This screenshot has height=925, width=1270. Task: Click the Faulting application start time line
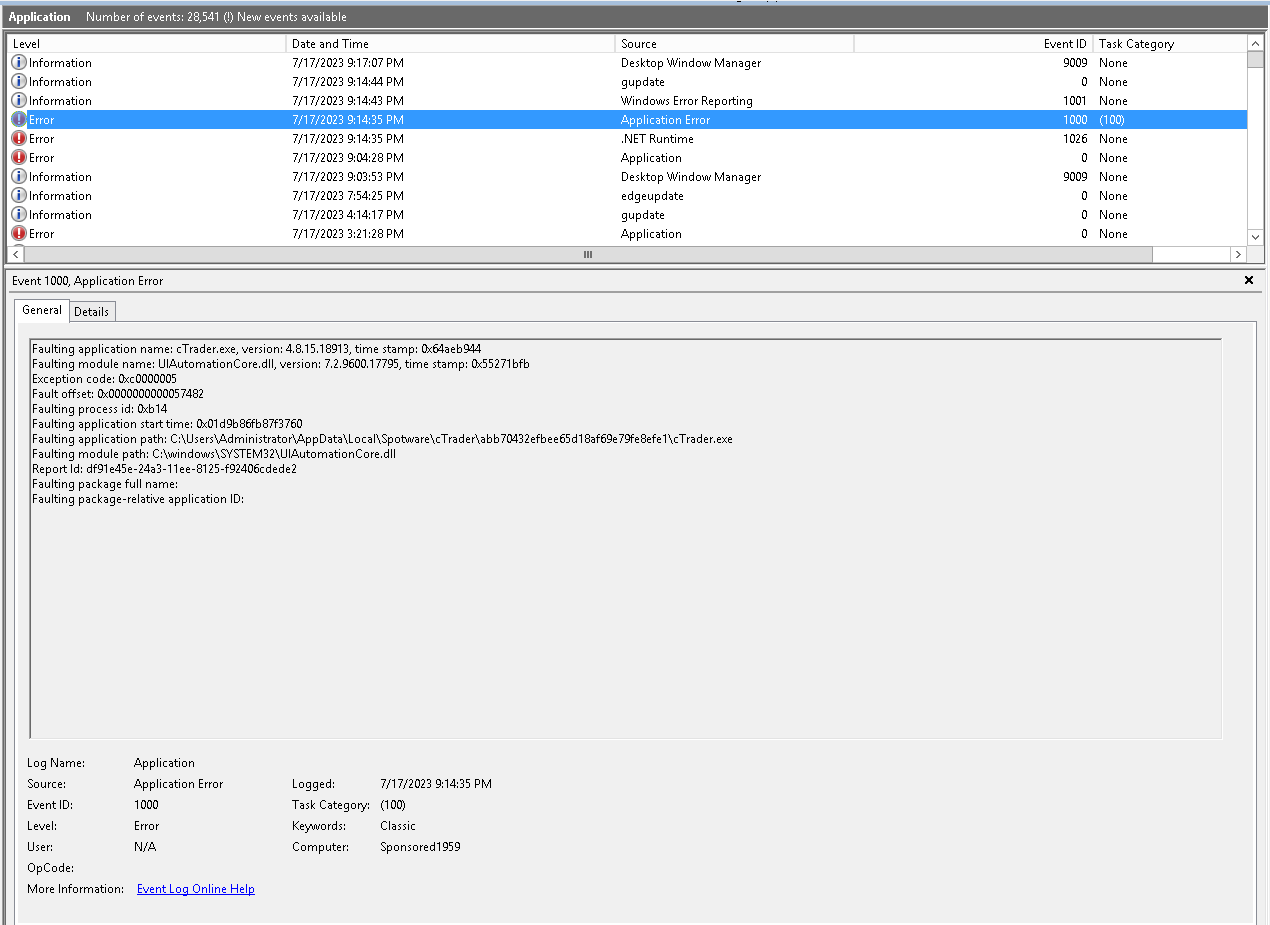coord(167,424)
